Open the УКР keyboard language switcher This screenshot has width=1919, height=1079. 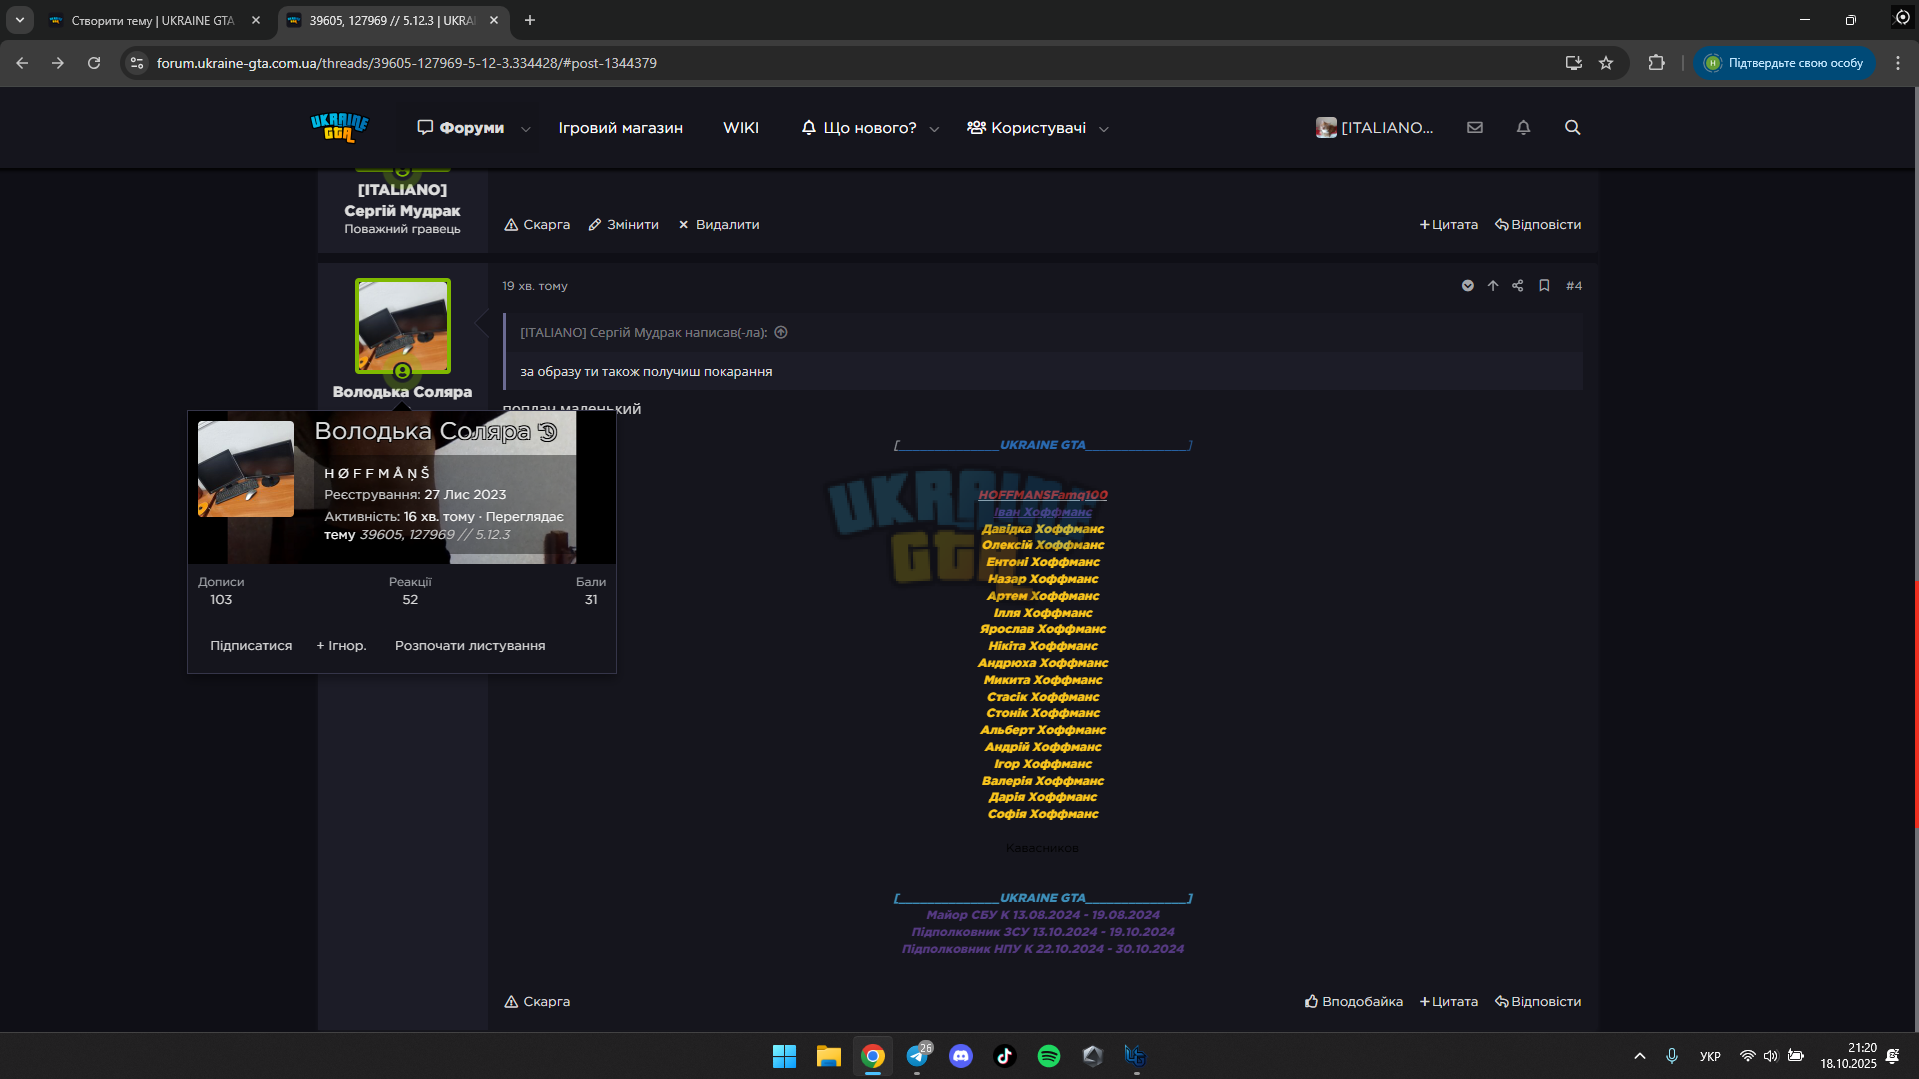point(1710,1056)
